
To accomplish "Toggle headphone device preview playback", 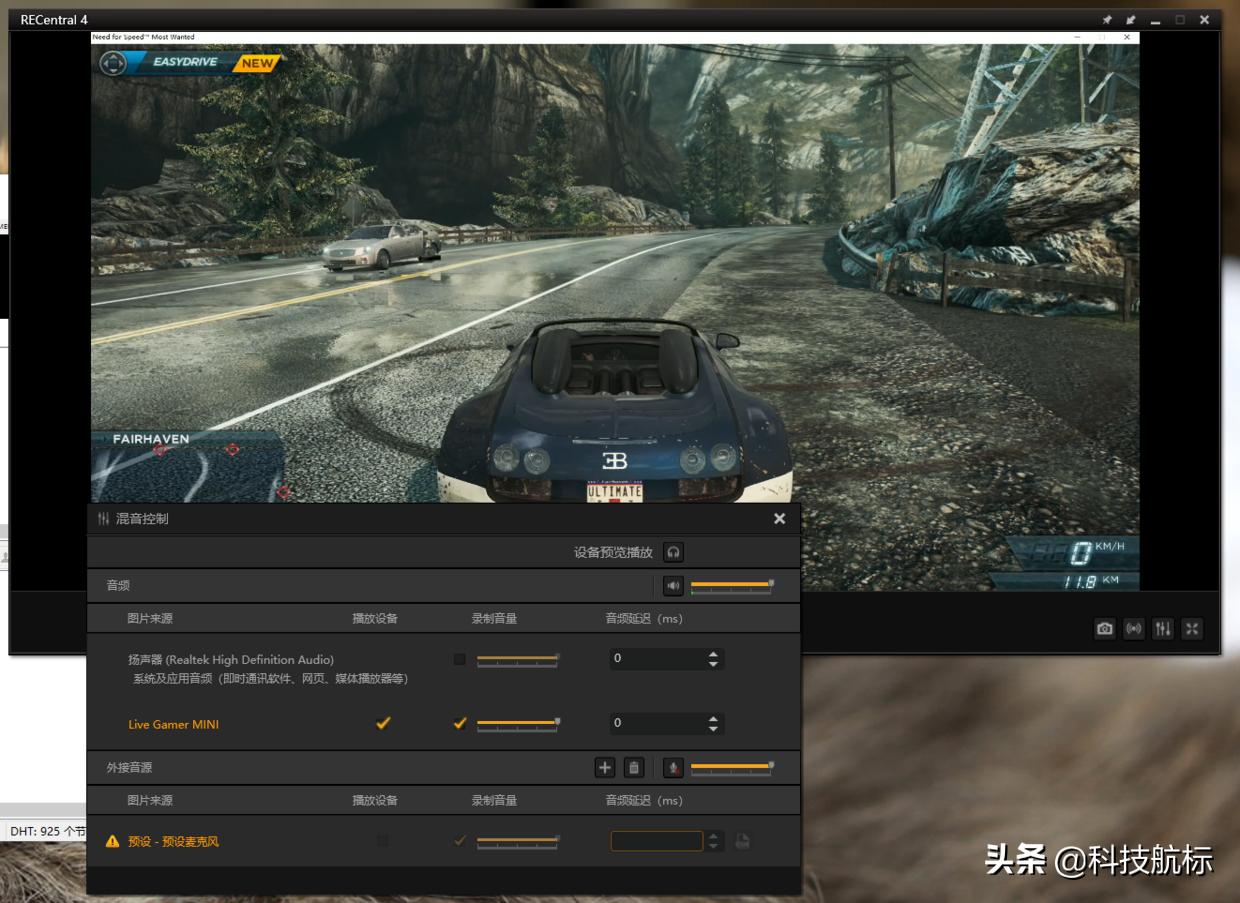I will tap(674, 552).
